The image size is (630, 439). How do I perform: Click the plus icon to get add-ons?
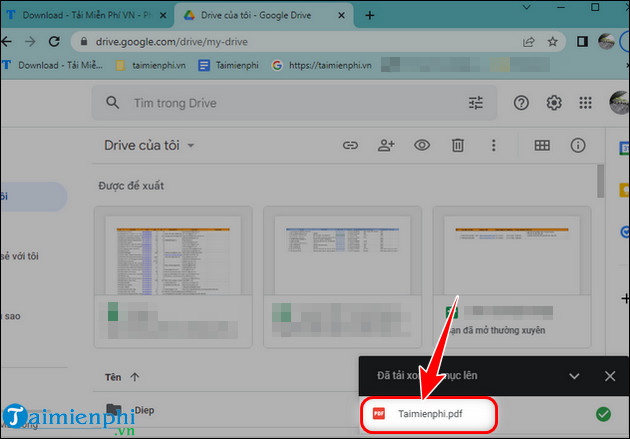point(625,298)
